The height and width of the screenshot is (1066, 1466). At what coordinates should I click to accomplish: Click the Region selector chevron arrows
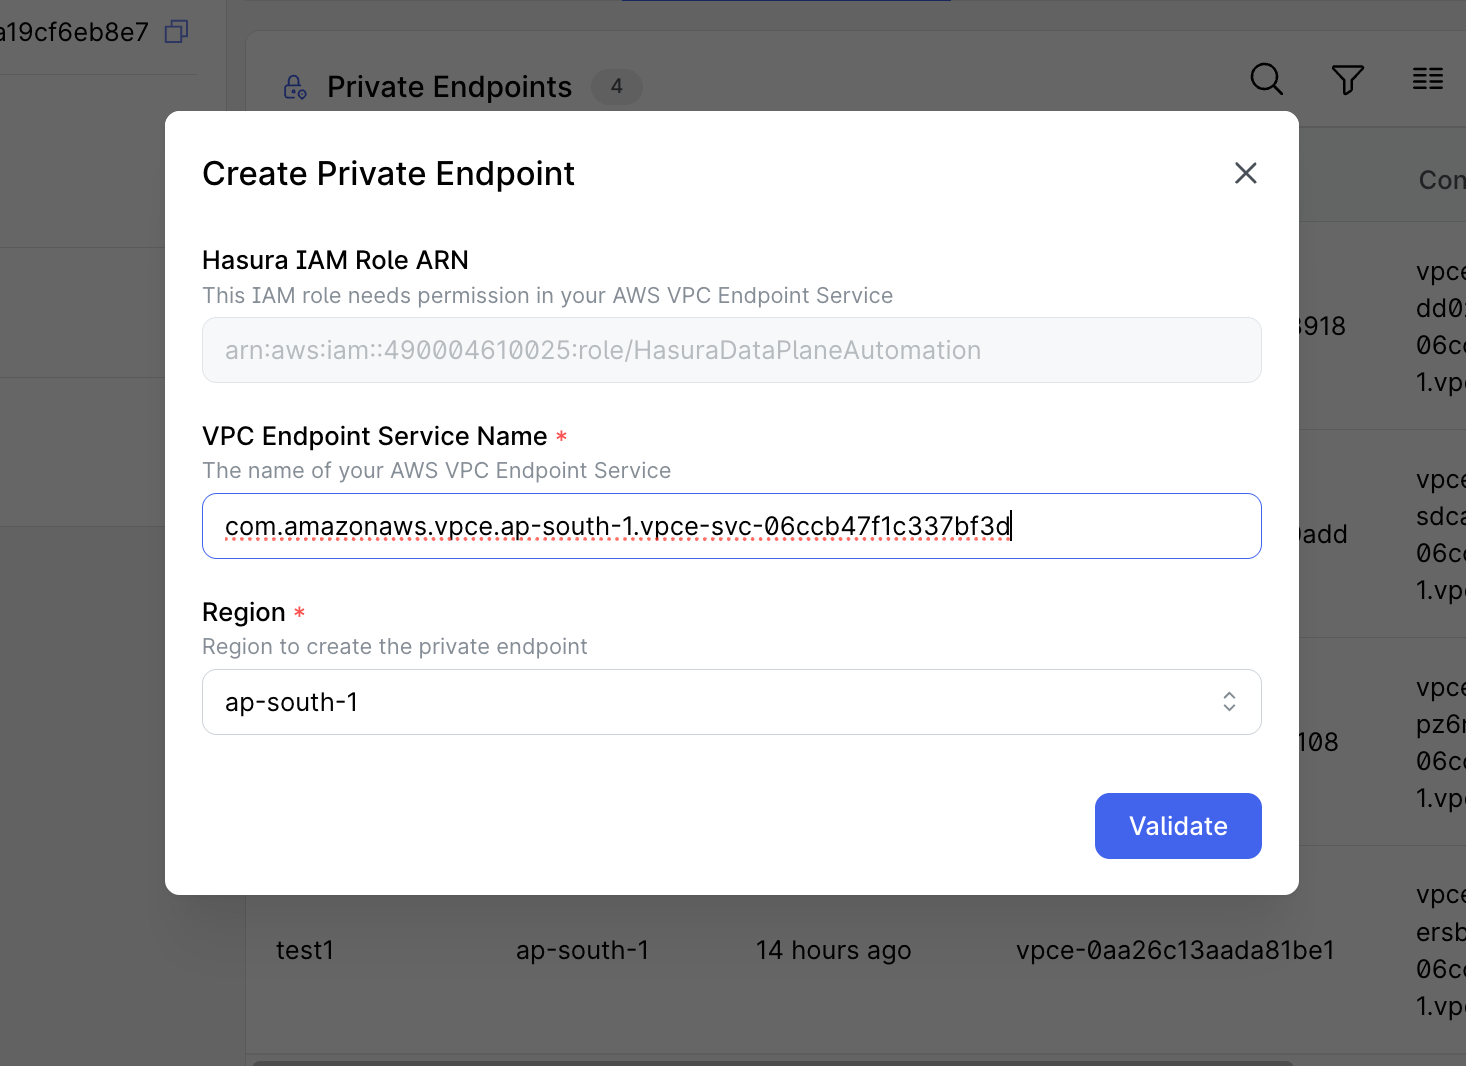(x=1229, y=702)
